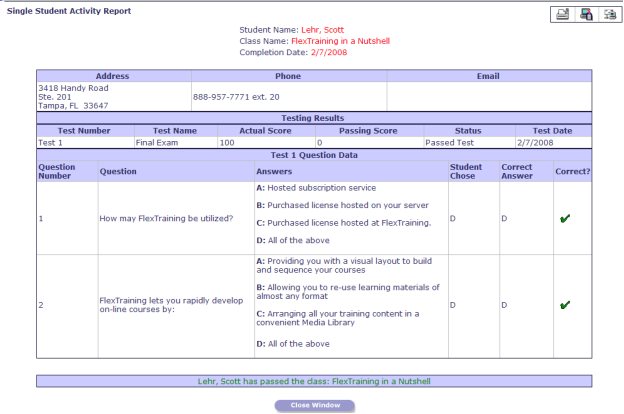
Task: Close the report with Close Window button
Action: (x=315, y=405)
